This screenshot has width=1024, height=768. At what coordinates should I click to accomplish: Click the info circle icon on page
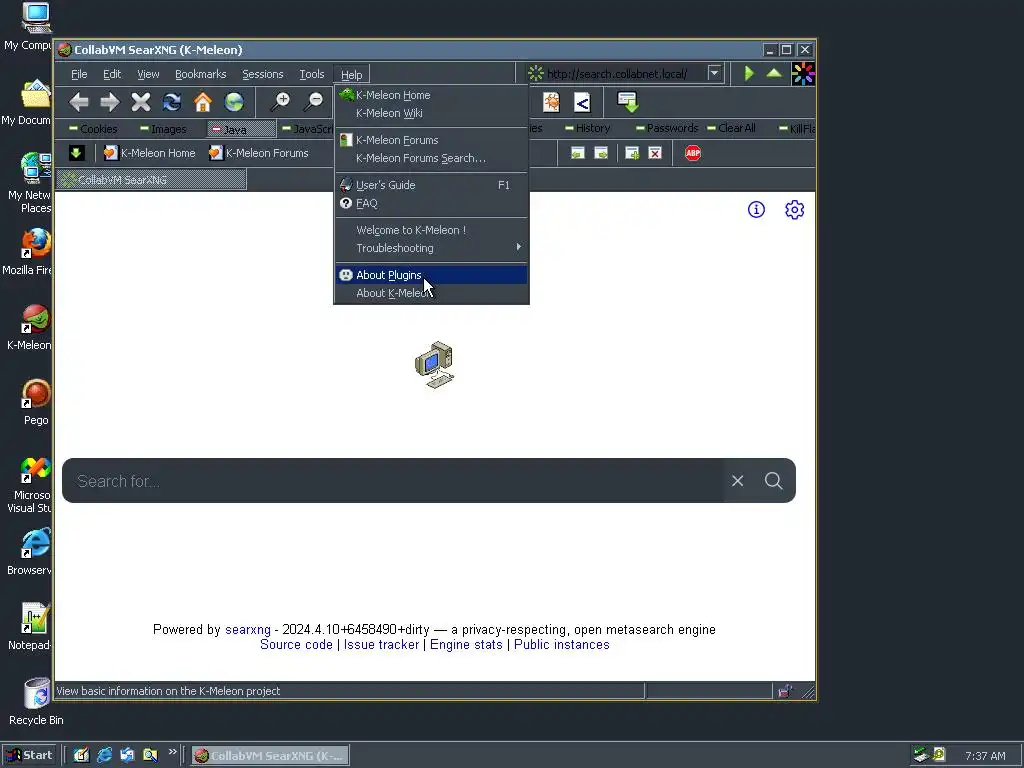click(x=756, y=210)
